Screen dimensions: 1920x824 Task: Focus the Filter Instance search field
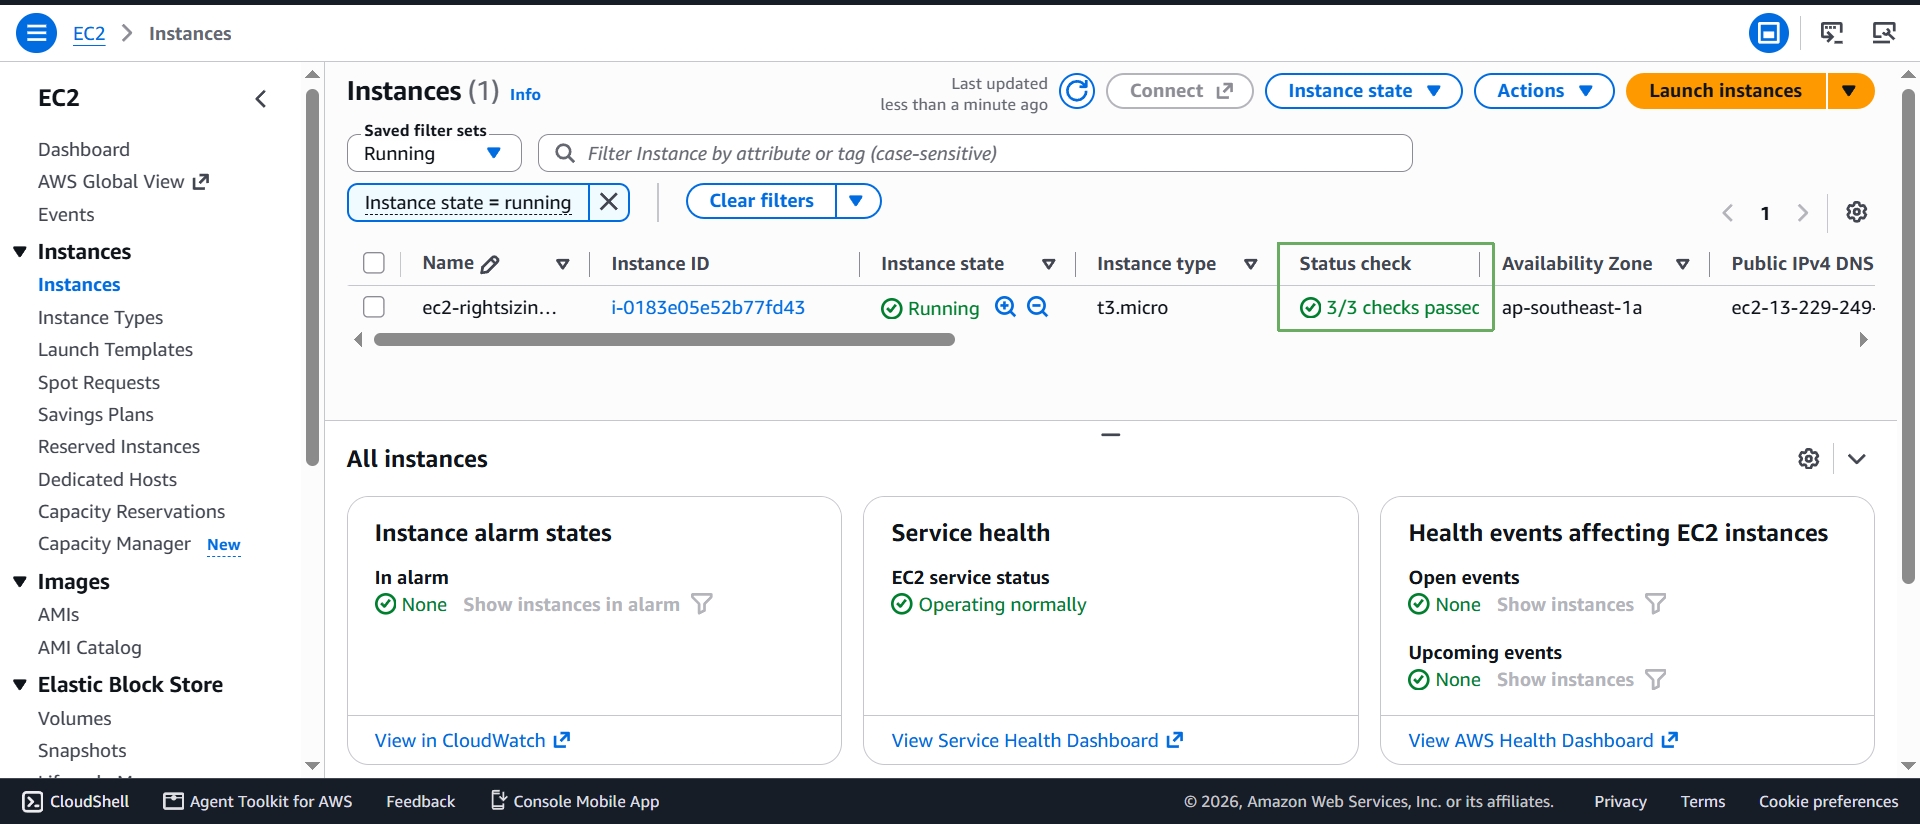(975, 153)
